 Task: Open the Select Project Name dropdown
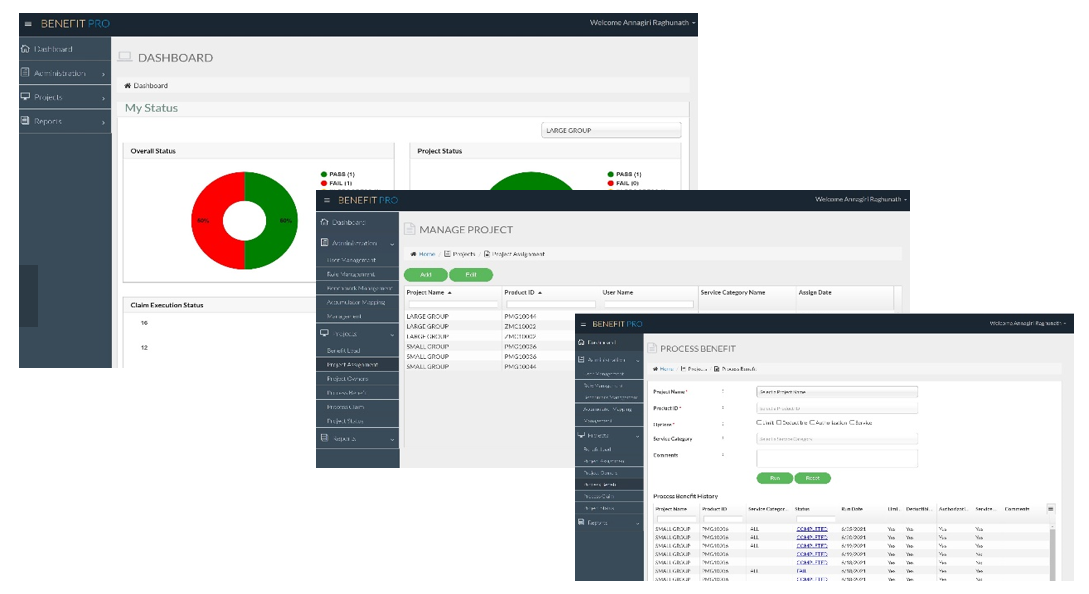click(836, 392)
